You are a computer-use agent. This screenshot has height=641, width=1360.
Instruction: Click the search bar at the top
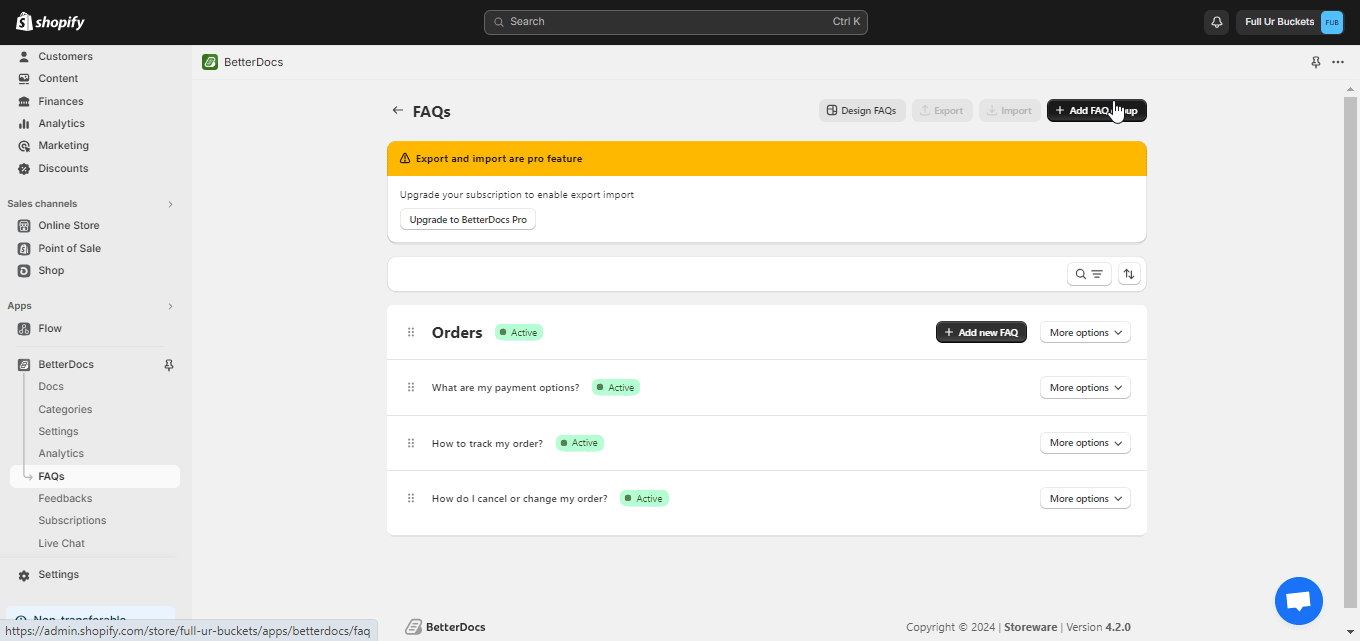coord(675,21)
